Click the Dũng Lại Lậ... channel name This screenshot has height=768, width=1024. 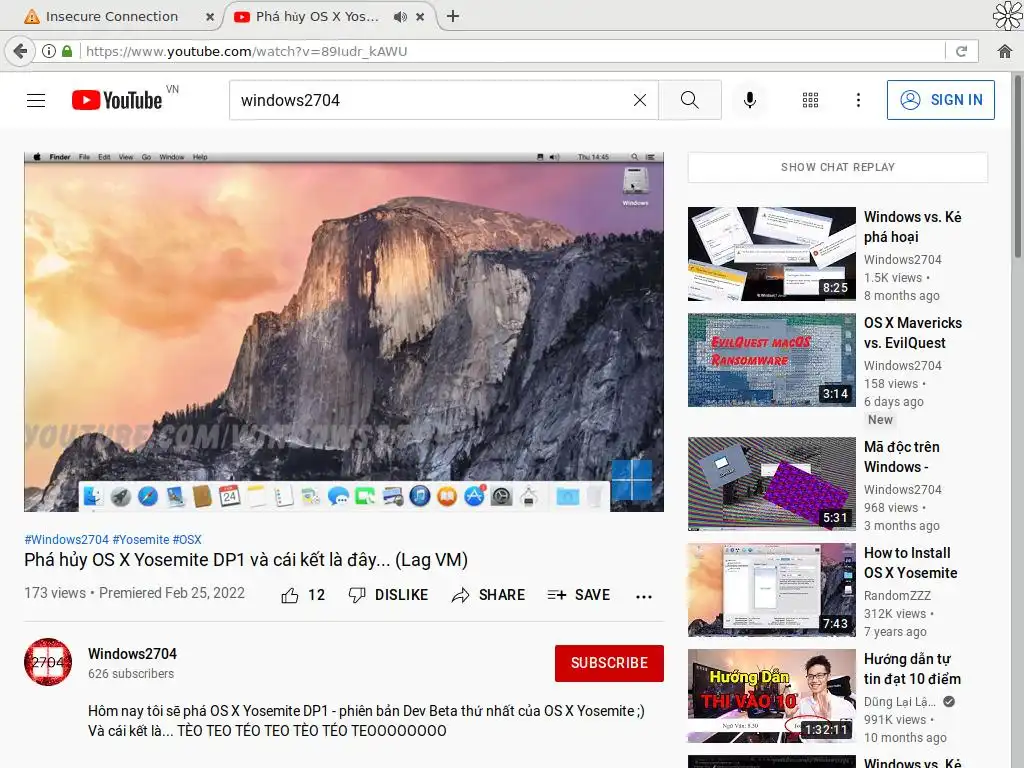pyautogui.click(x=900, y=701)
